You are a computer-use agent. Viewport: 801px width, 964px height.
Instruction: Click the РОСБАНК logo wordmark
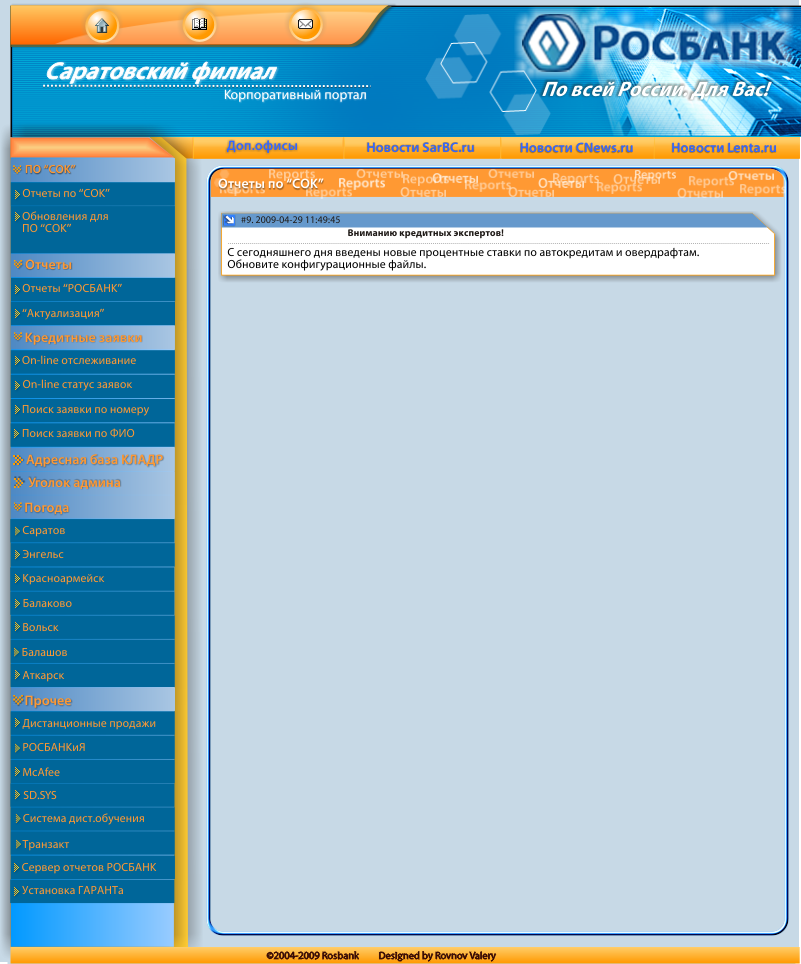coord(689,44)
